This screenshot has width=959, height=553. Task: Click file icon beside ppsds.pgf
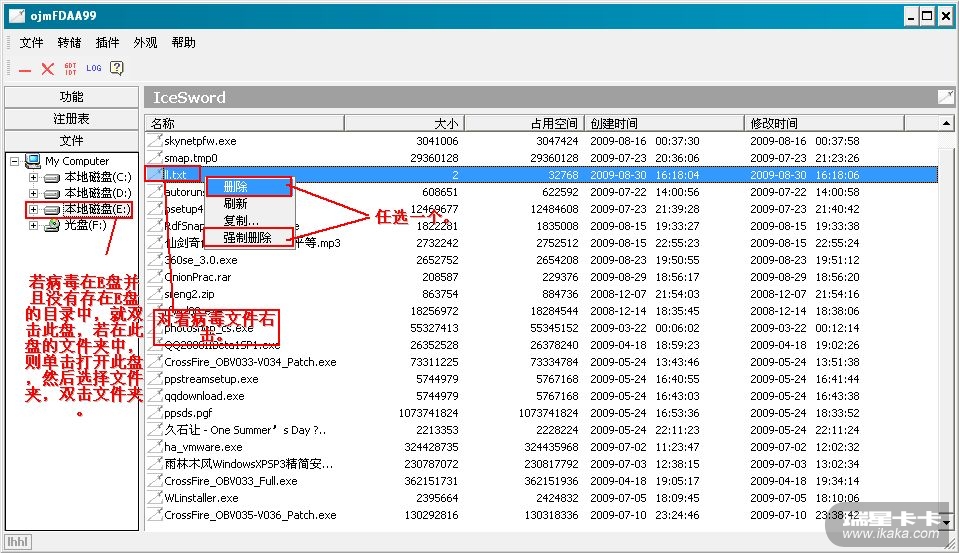[x=155, y=413]
